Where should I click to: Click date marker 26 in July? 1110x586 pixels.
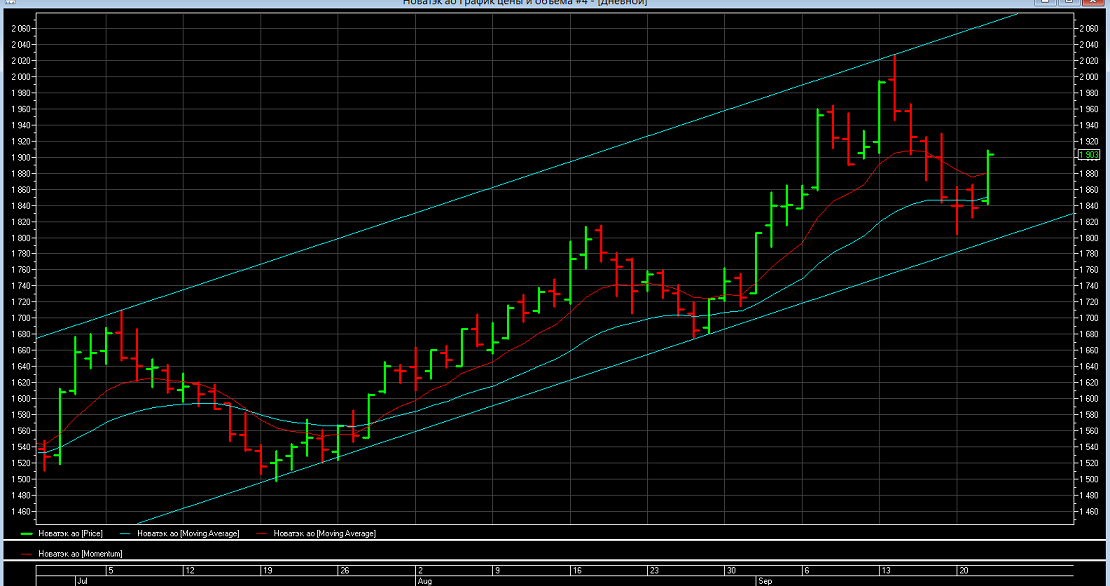tap(344, 570)
